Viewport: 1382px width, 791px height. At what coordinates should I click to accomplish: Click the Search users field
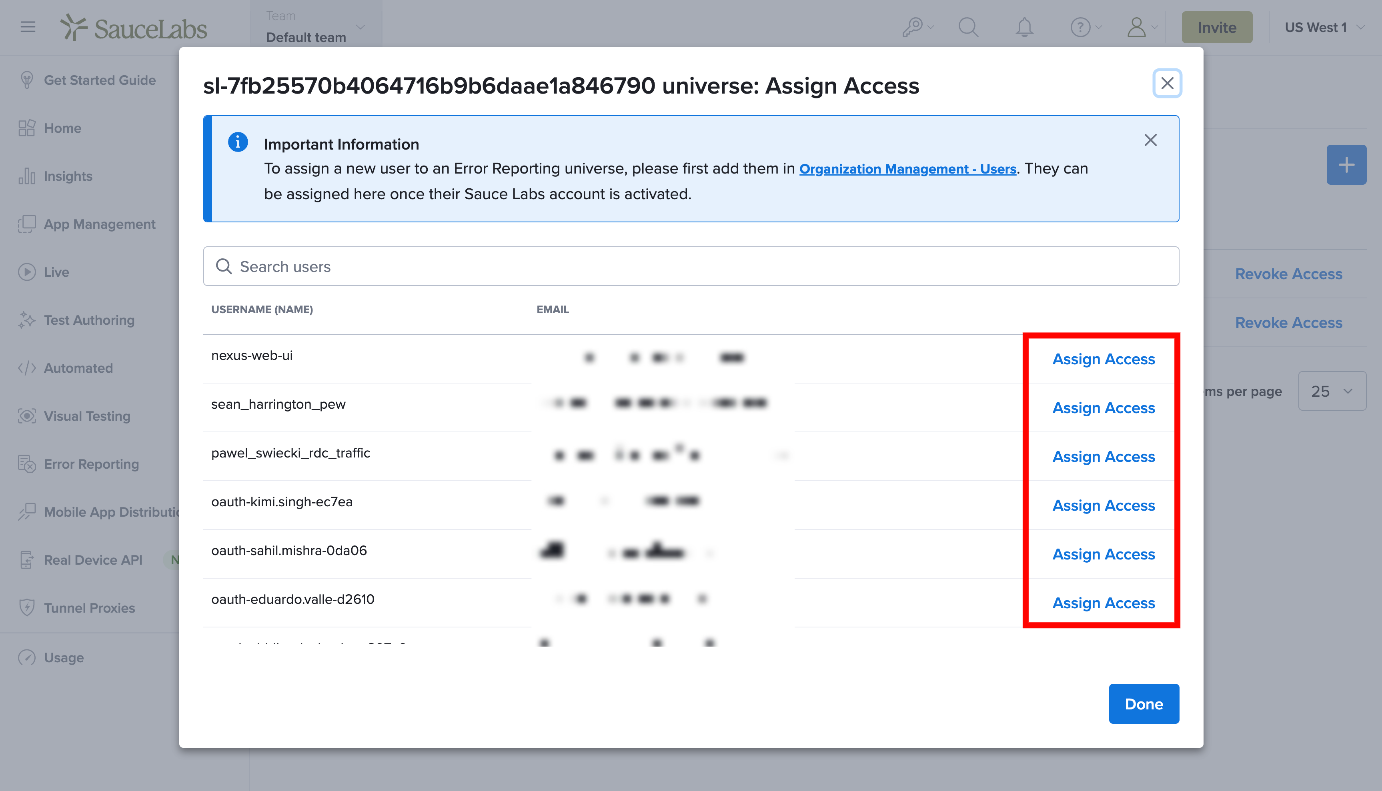(691, 266)
